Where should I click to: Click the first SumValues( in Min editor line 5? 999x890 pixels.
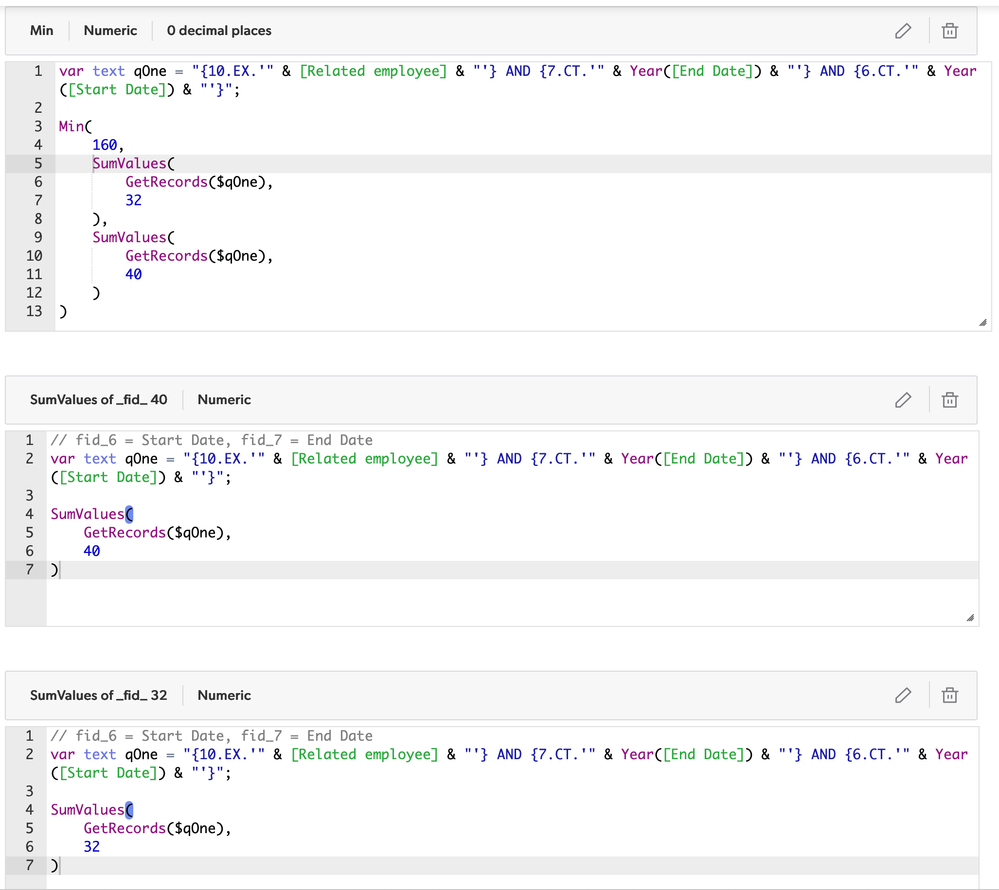click(x=133, y=164)
